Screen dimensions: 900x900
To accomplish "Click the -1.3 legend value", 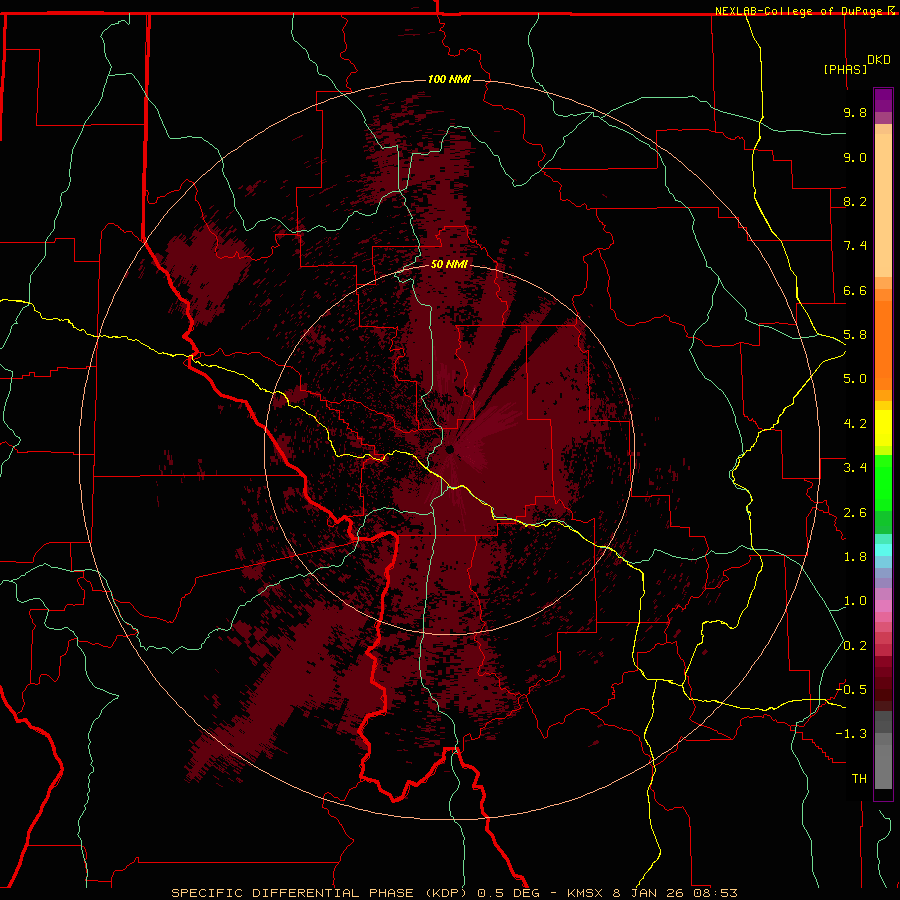I will click(851, 734).
